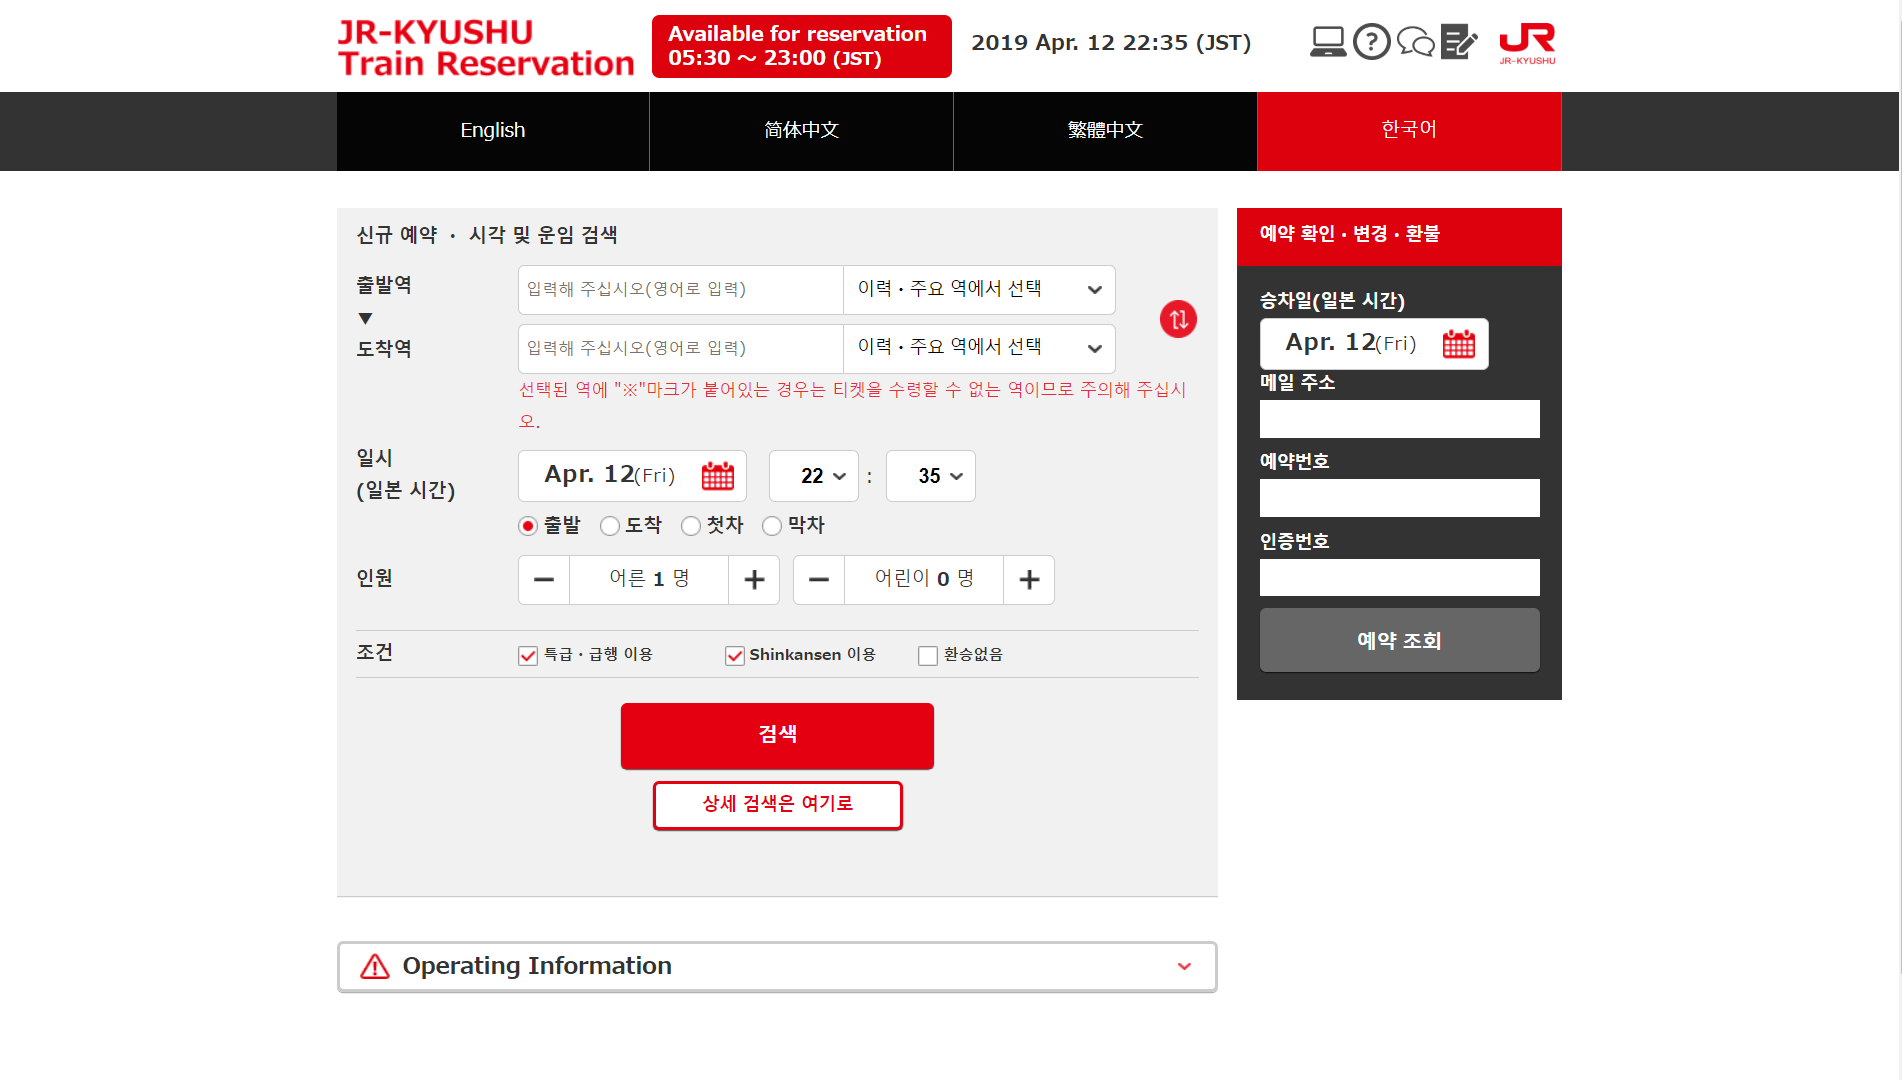
Task: Click the JR-KYUSHU logo
Action: point(1527,44)
